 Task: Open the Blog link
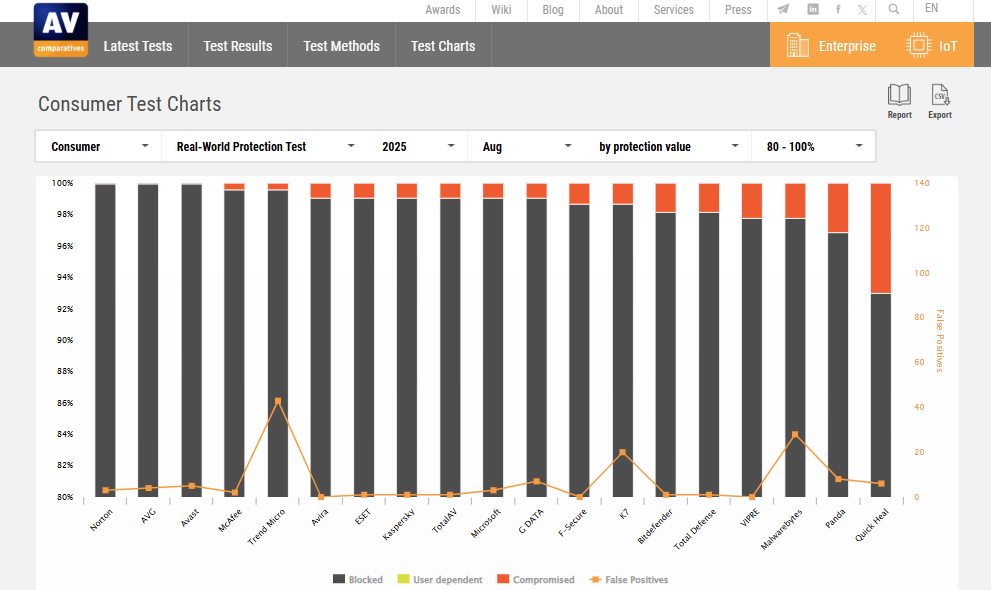click(553, 9)
